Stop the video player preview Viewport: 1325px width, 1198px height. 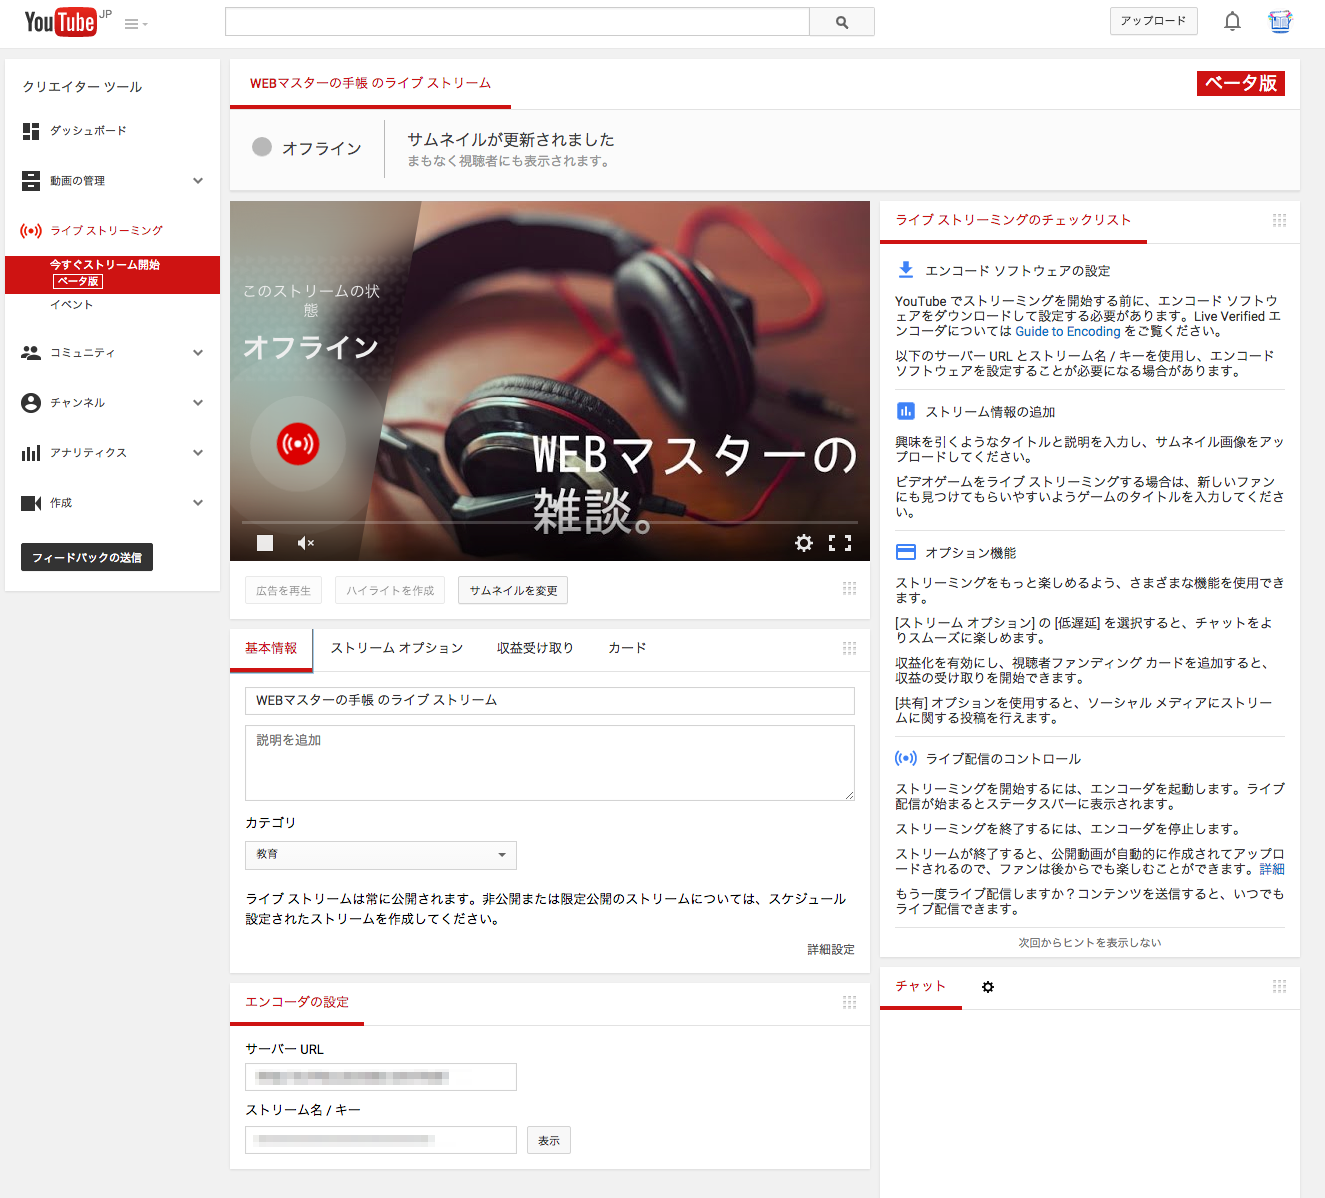coord(265,543)
